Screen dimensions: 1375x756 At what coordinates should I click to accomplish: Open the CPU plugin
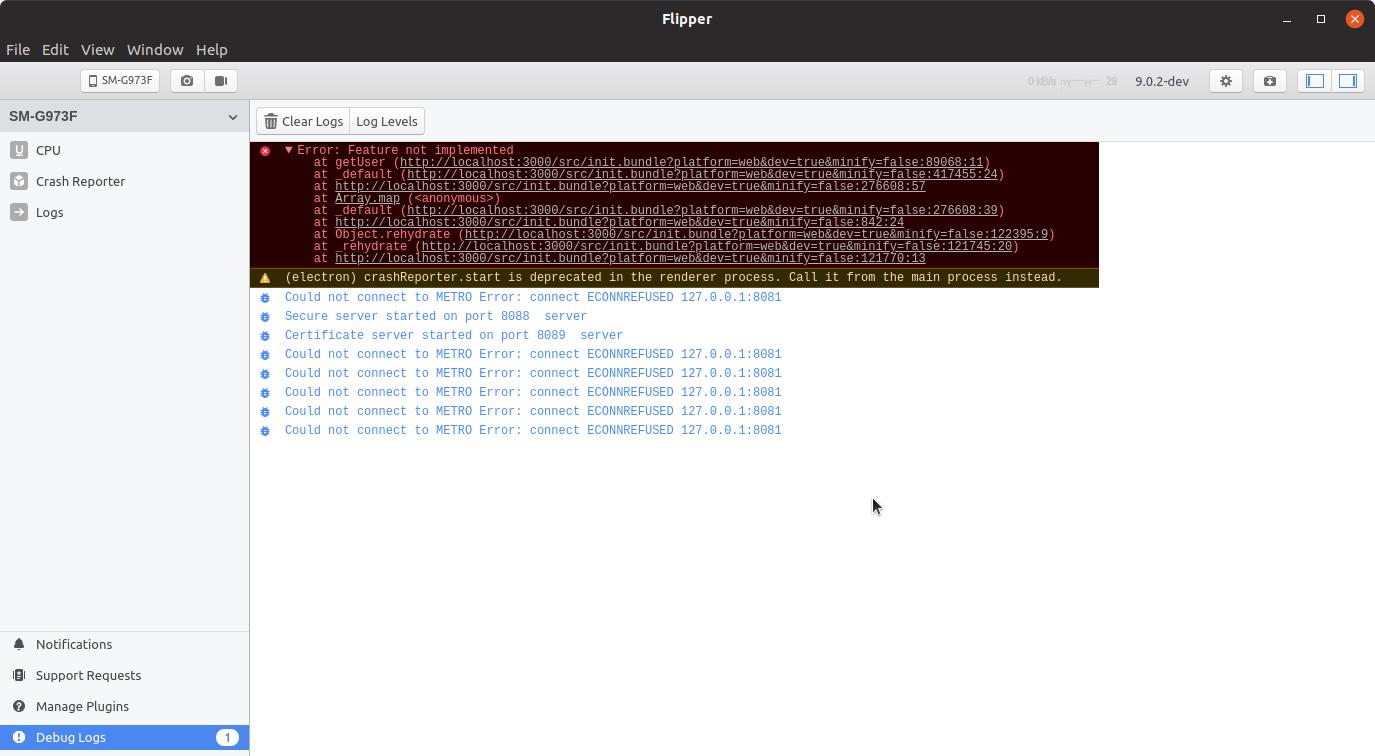[47, 150]
